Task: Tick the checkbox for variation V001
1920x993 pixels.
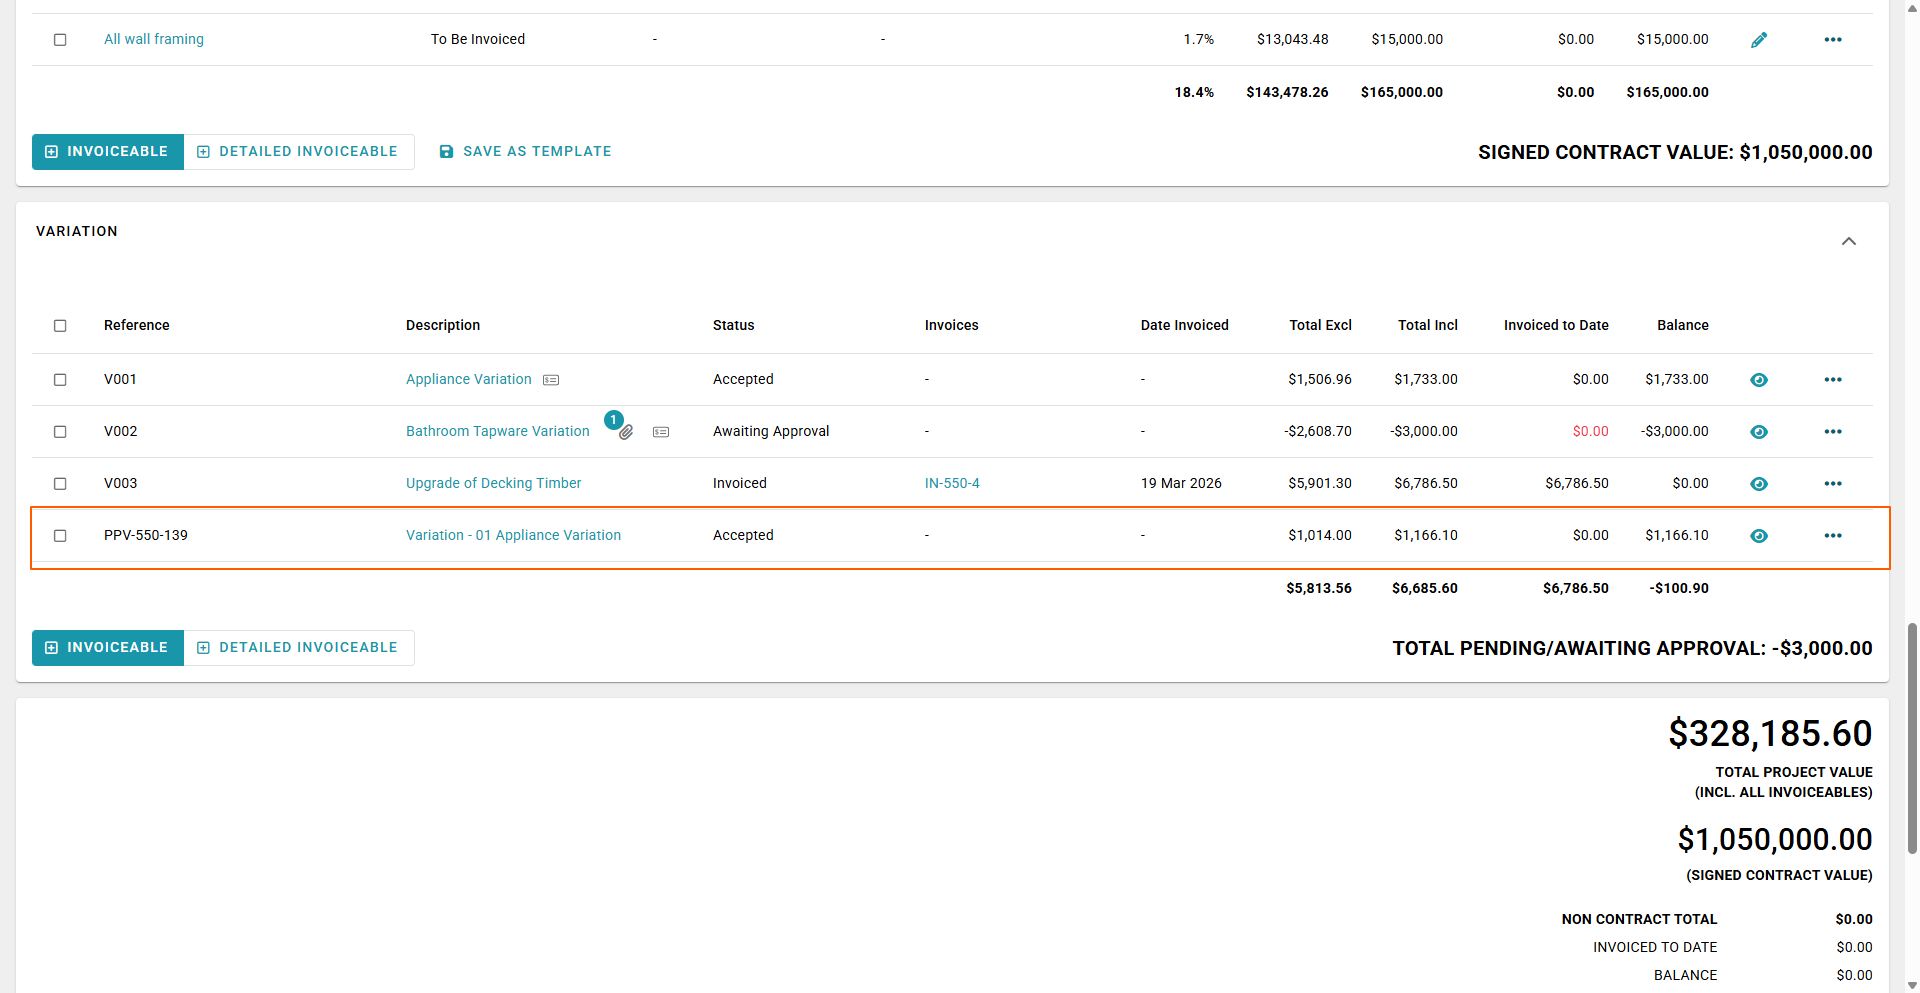Action: pos(60,380)
